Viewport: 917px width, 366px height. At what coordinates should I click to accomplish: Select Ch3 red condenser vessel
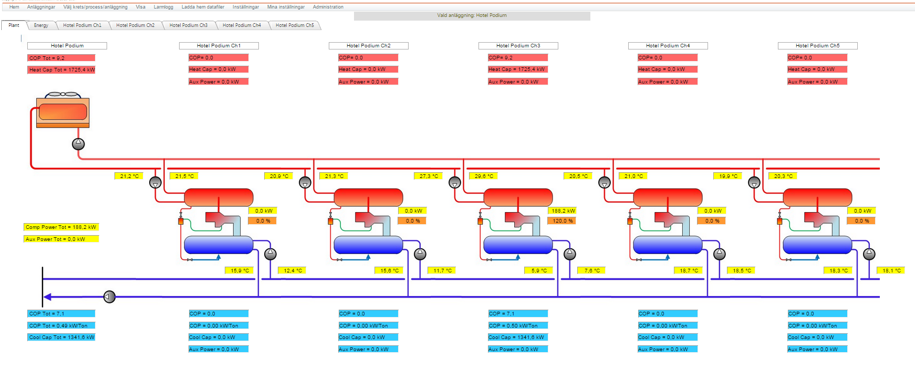[518, 197]
